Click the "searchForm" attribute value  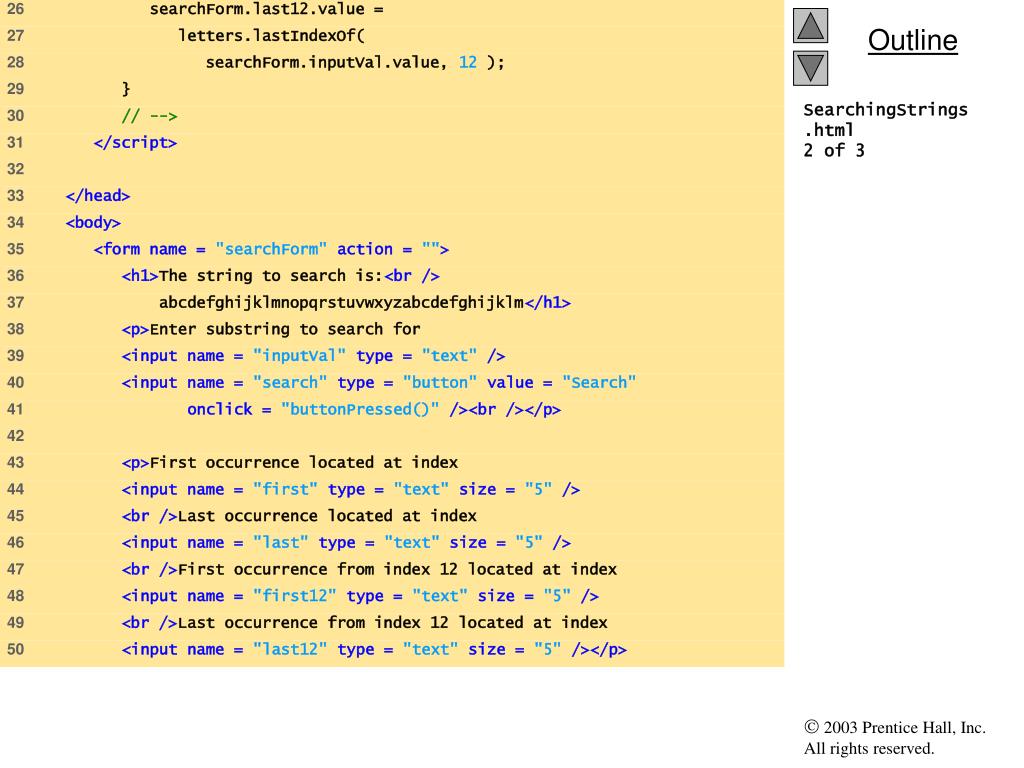(271, 249)
